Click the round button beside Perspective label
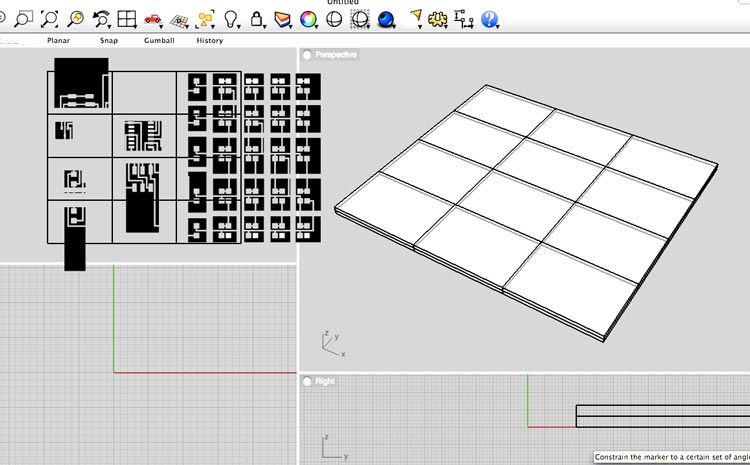This screenshot has width=750, height=465. coord(307,55)
